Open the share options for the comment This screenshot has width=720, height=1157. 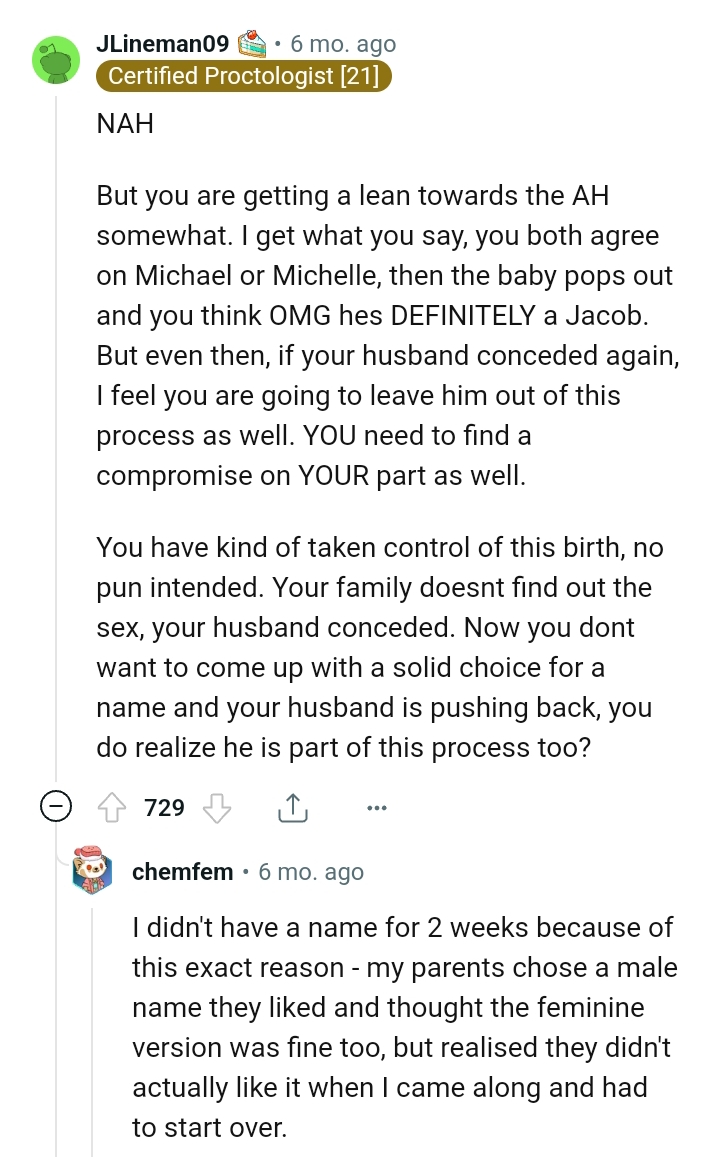tap(292, 806)
